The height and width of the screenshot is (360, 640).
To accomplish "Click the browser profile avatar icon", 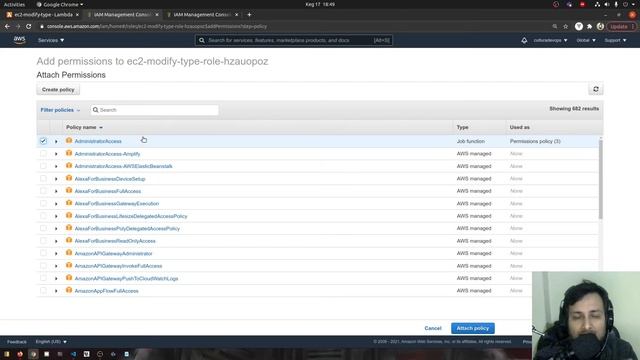I will click(x=600, y=26).
